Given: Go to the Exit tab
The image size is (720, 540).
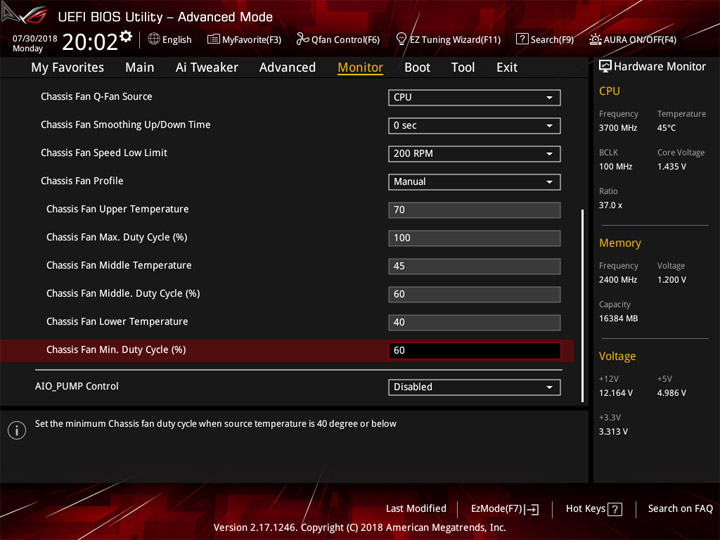Looking at the screenshot, I should tap(507, 68).
